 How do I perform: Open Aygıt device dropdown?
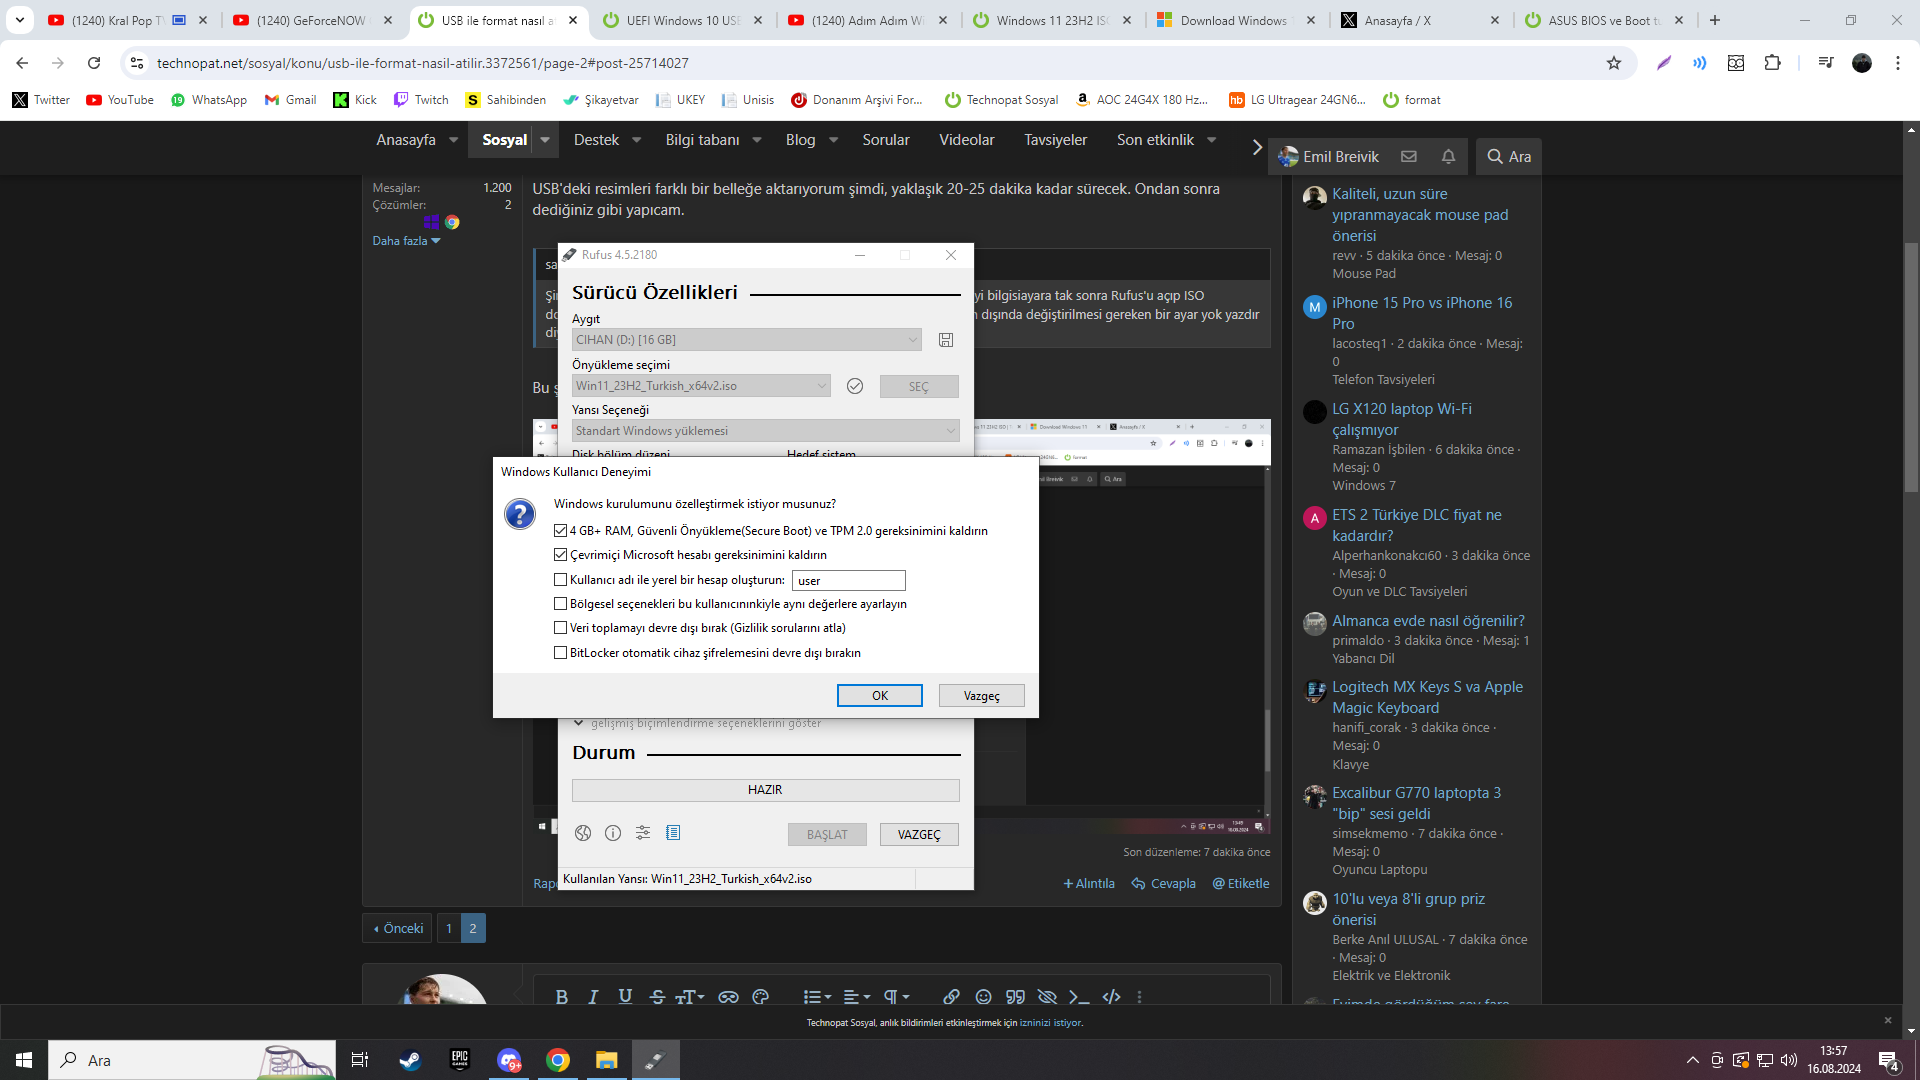click(747, 340)
